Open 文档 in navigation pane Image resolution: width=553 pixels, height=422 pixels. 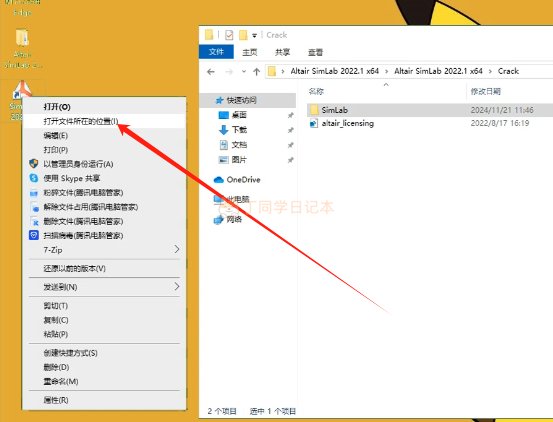click(239, 145)
